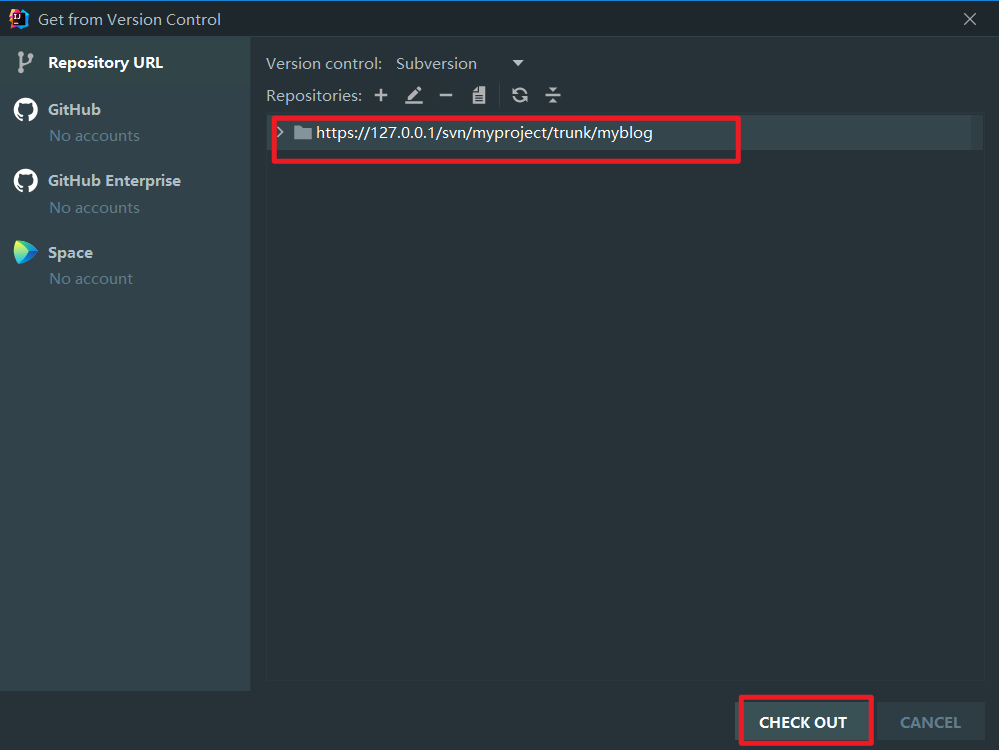Click the GitHub octocat icon
This screenshot has height=750, width=999.
point(25,110)
